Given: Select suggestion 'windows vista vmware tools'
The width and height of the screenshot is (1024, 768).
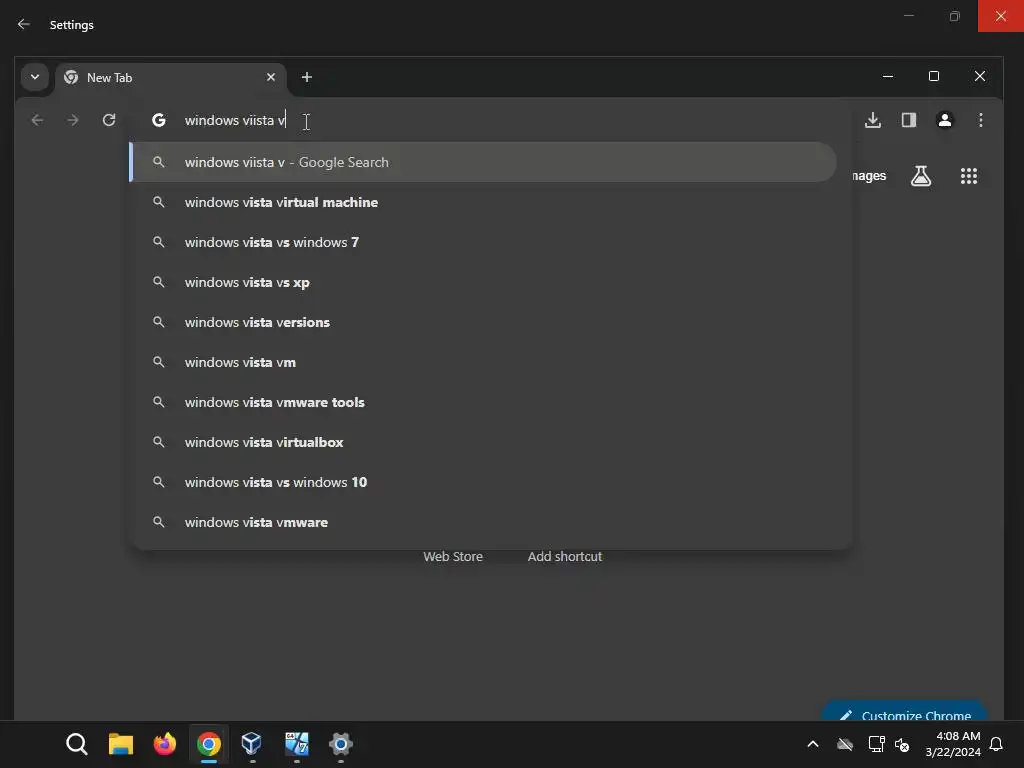Looking at the screenshot, I should (x=483, y=402).
